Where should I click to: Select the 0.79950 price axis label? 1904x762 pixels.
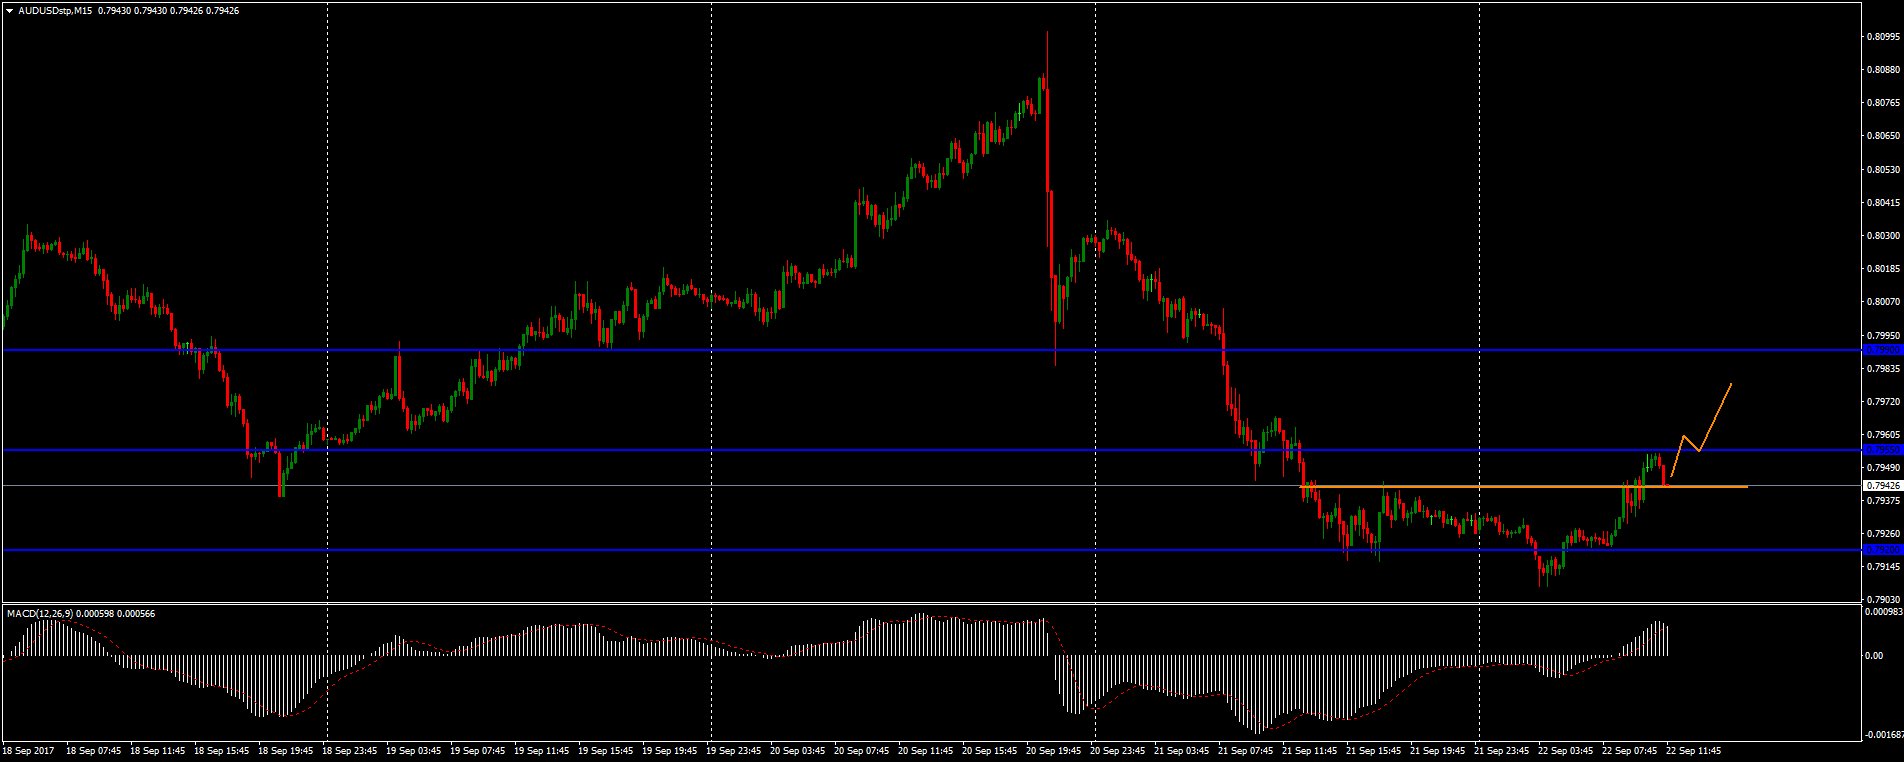pyautogui.click(x=1883, y=335)
